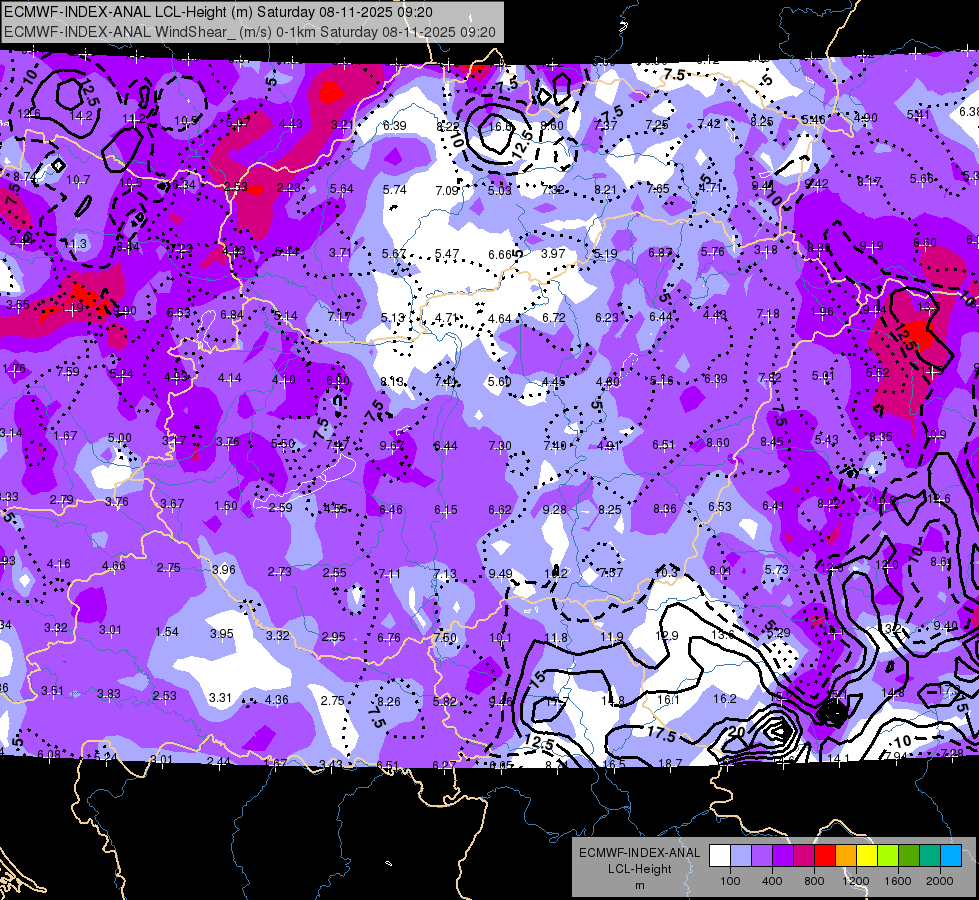Click the wind shear value '6.23'

click(606, 318)
